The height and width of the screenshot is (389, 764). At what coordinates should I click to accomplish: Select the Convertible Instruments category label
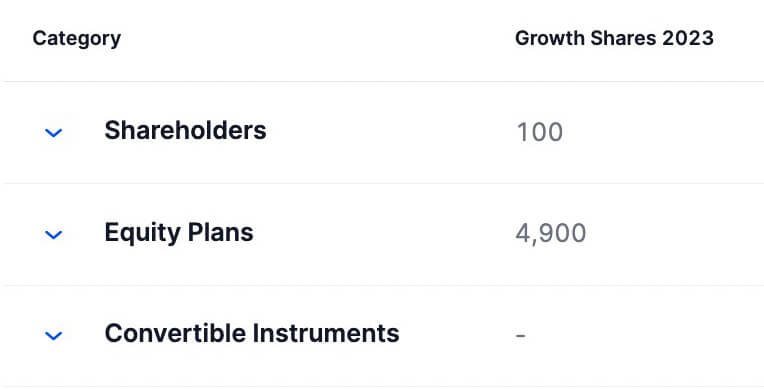click(252, 334)
